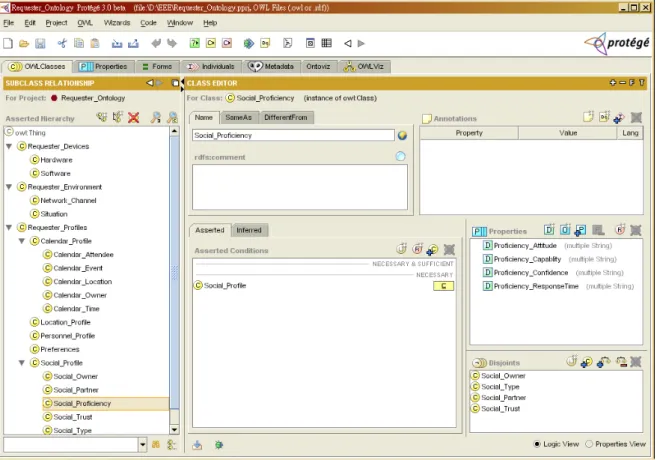Click the red X delete class icon

134,118
